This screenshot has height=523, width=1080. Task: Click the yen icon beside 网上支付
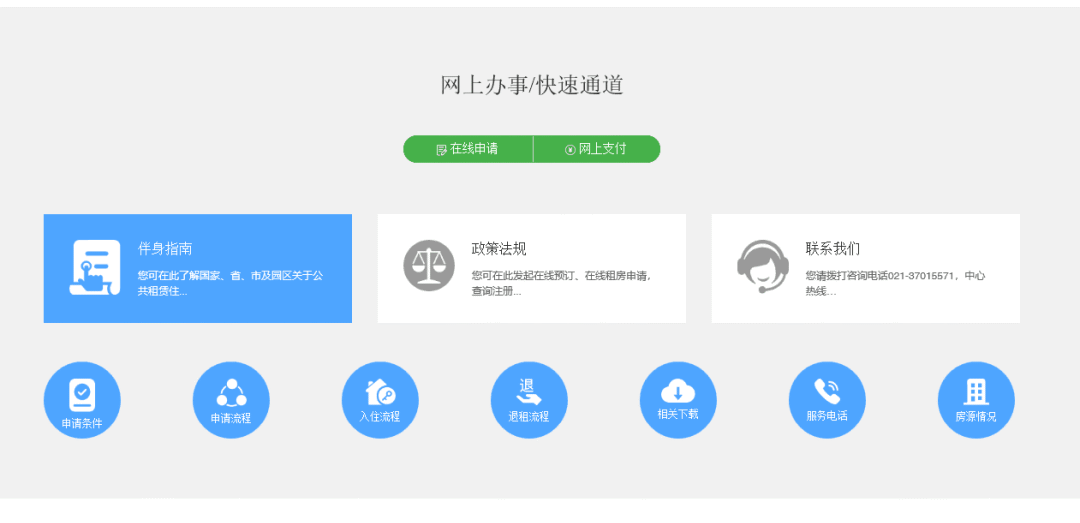coord(570,150)
